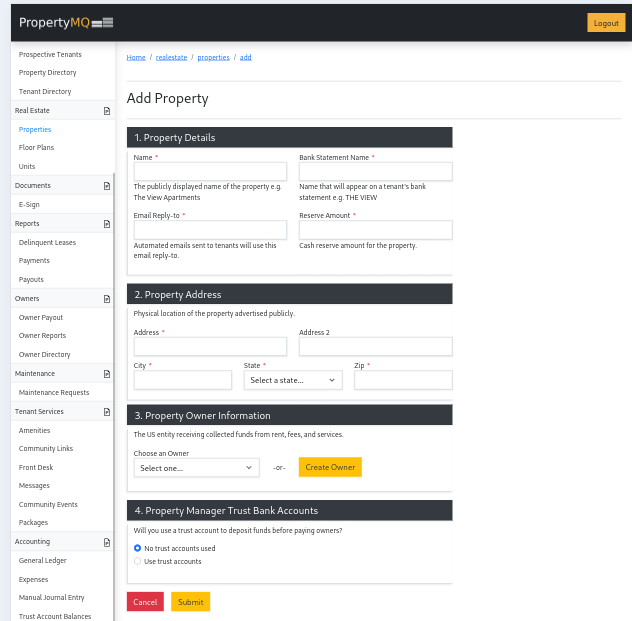
Task: Toggle the Reports section icon
Action: click(x=107, y=224)
